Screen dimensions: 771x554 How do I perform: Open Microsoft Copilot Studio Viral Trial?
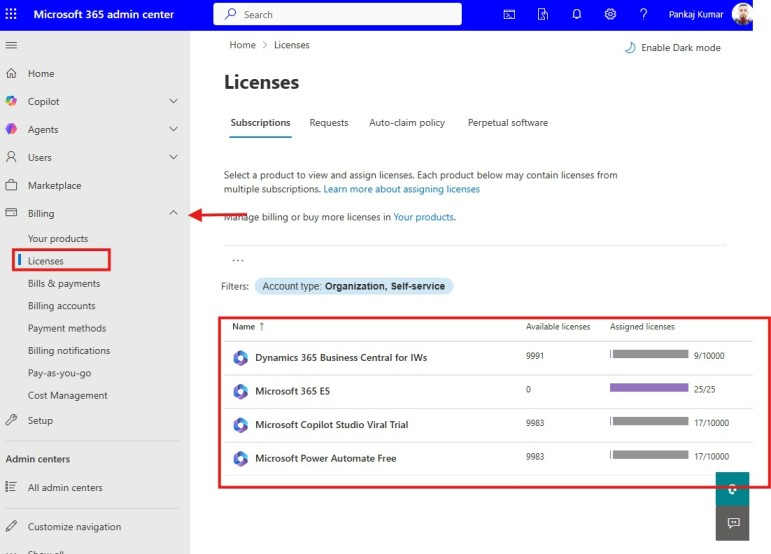coord(331,425)
